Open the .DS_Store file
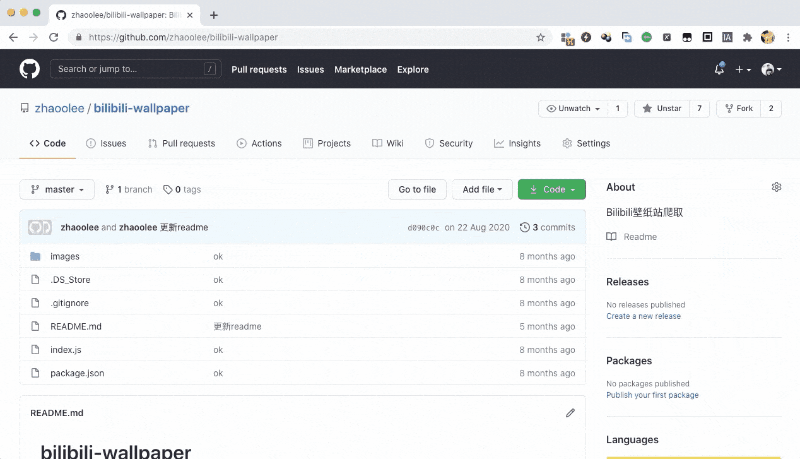Viewport: 800px width, 459px height. pos(70,279)
